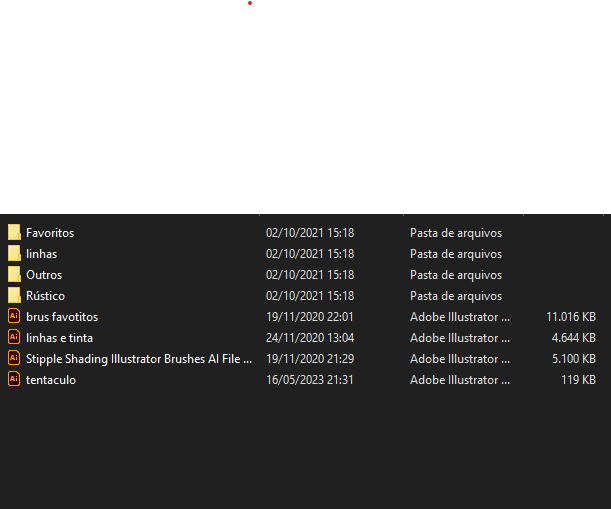This screenshot has width=611, height=509.
Task: Select the Outros folder name
Action: click(44, 275)
